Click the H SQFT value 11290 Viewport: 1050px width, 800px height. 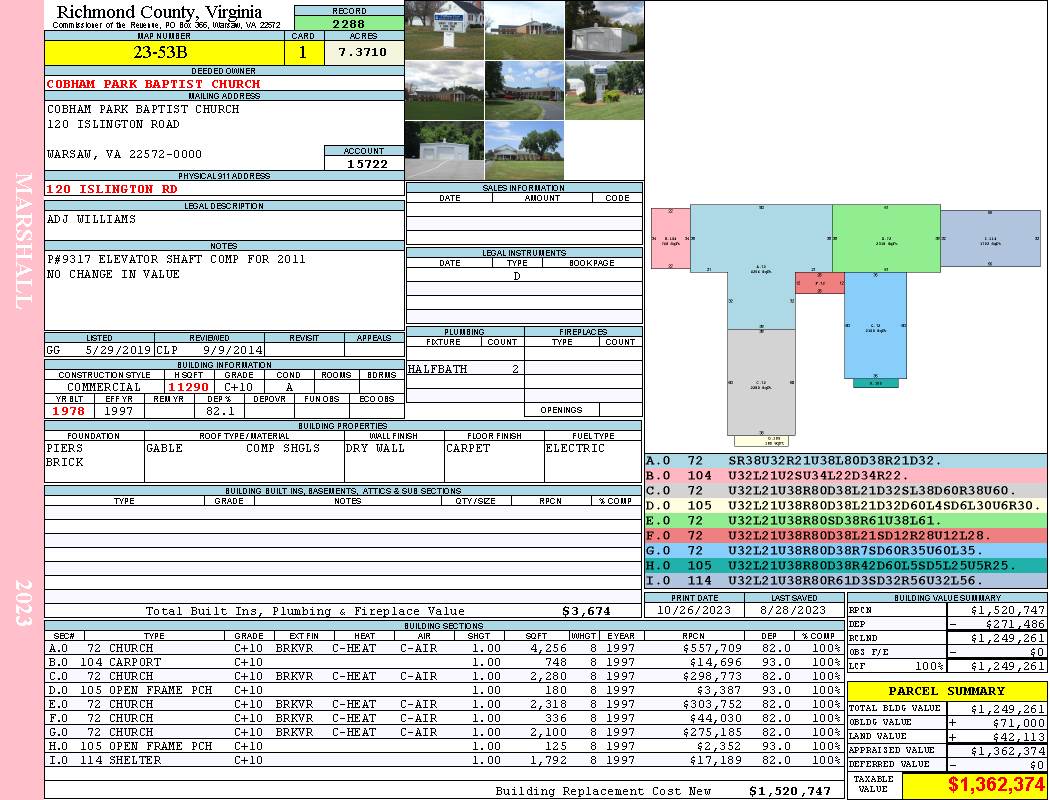[x=188, y=387]
